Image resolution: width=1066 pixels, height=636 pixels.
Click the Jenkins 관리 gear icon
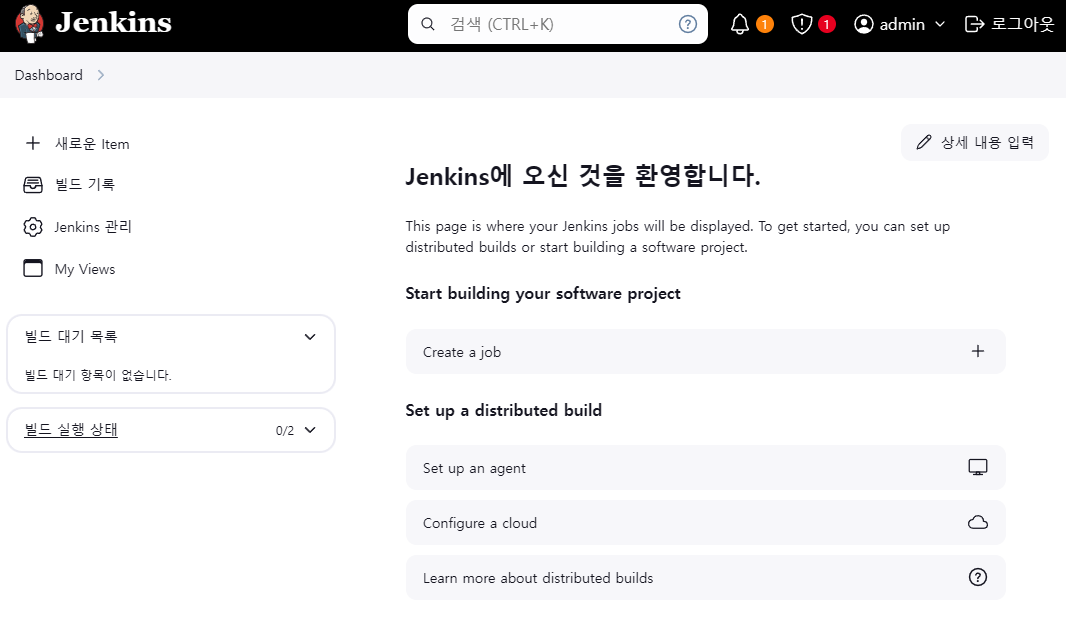click(x=33, y=227)
